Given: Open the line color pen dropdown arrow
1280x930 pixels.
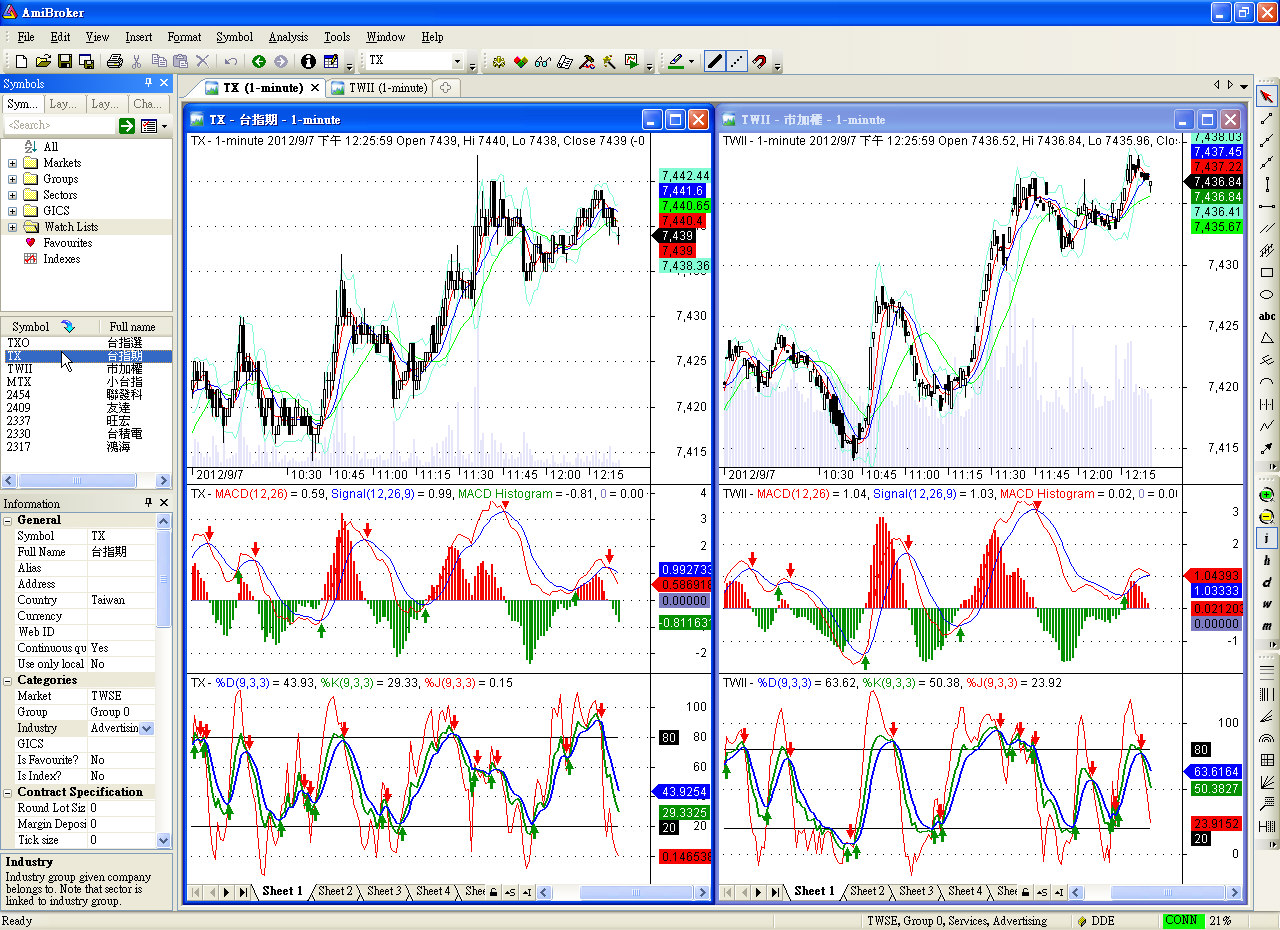Looking at the screenshot, I should coord(690,61).
